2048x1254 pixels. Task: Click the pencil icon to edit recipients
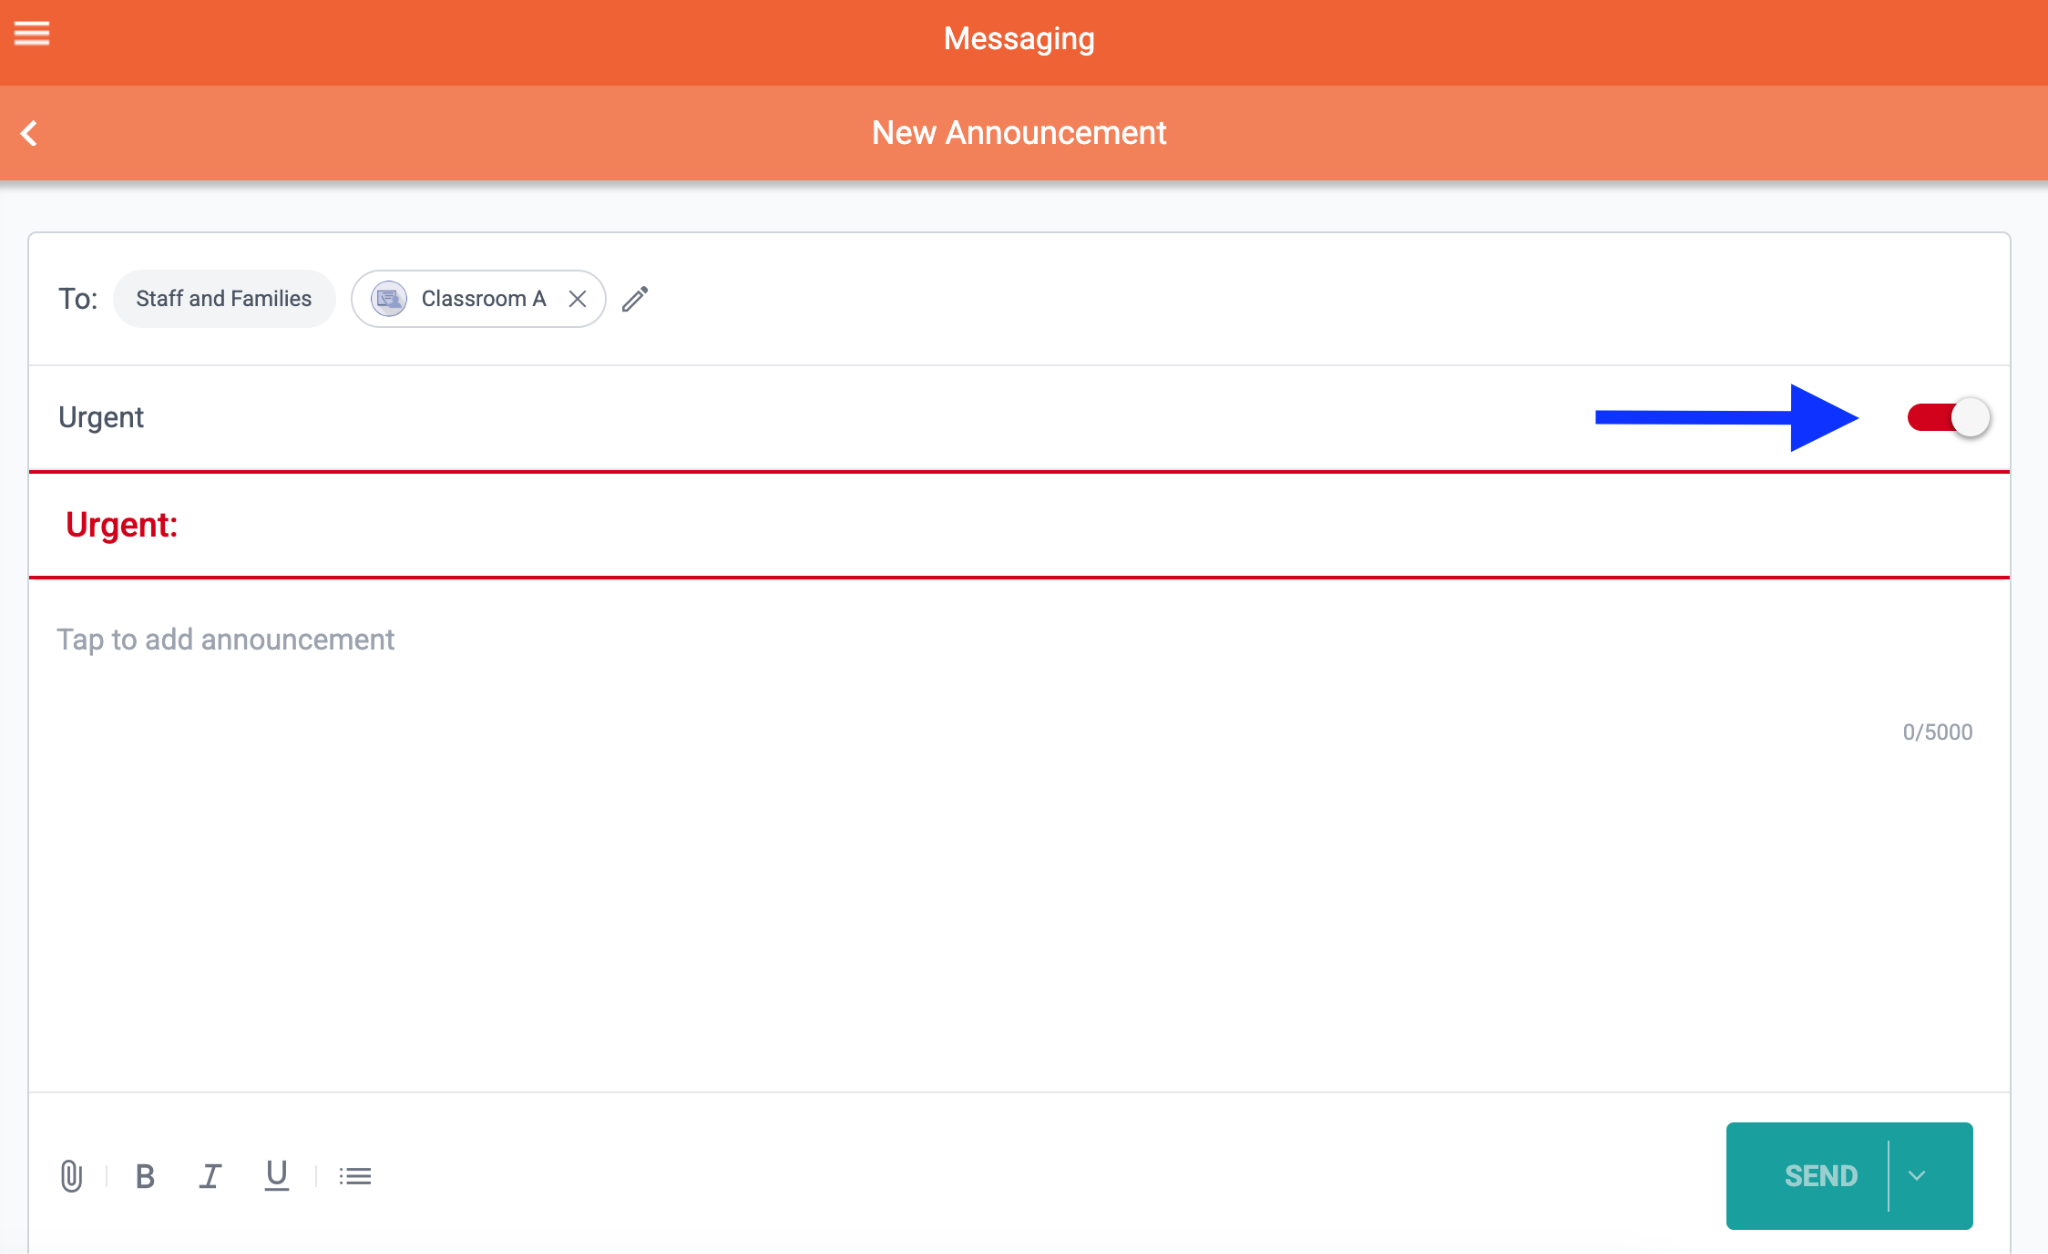[x=635, y=299]
